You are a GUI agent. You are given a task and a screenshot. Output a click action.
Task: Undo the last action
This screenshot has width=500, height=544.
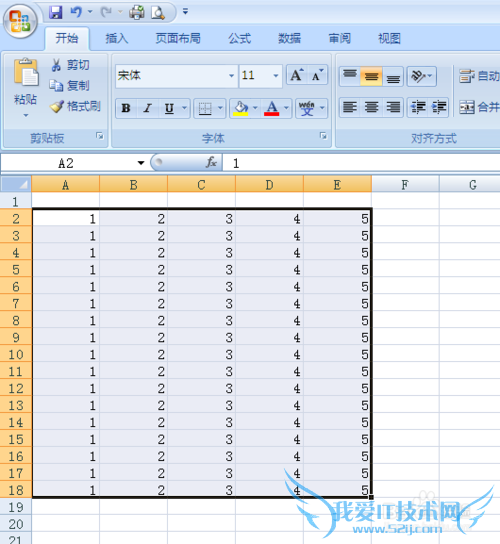76,12
